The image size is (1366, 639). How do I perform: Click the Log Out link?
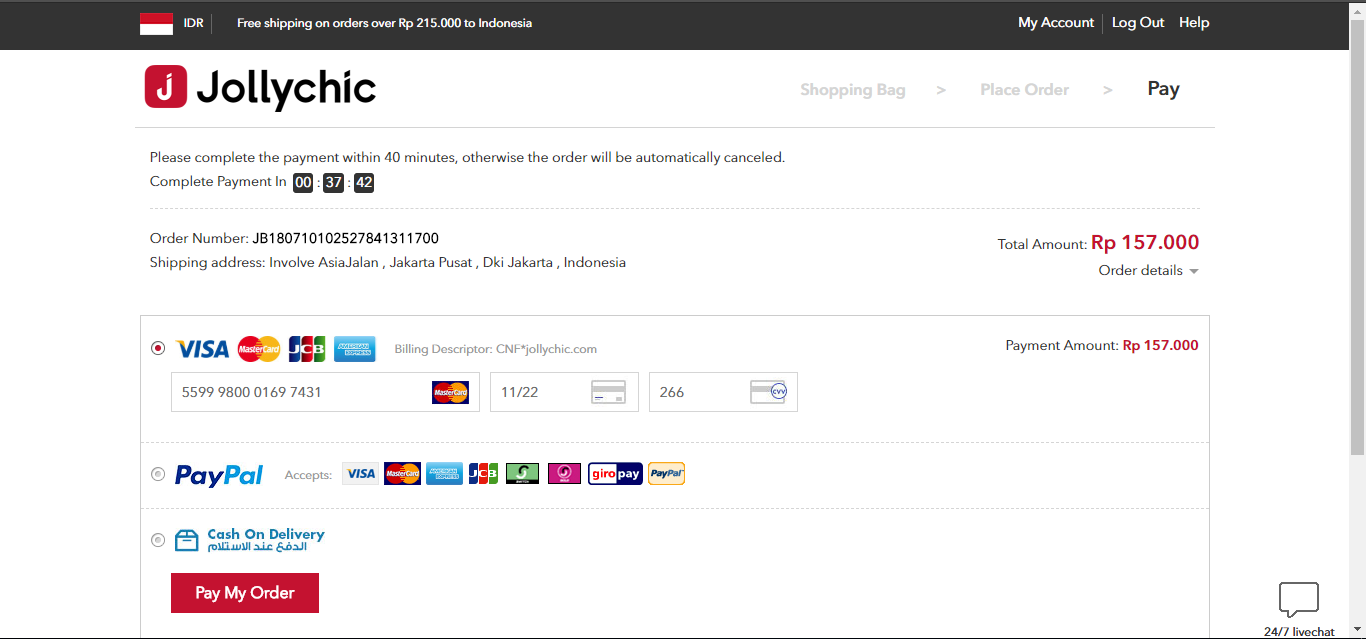(1138, 23)
